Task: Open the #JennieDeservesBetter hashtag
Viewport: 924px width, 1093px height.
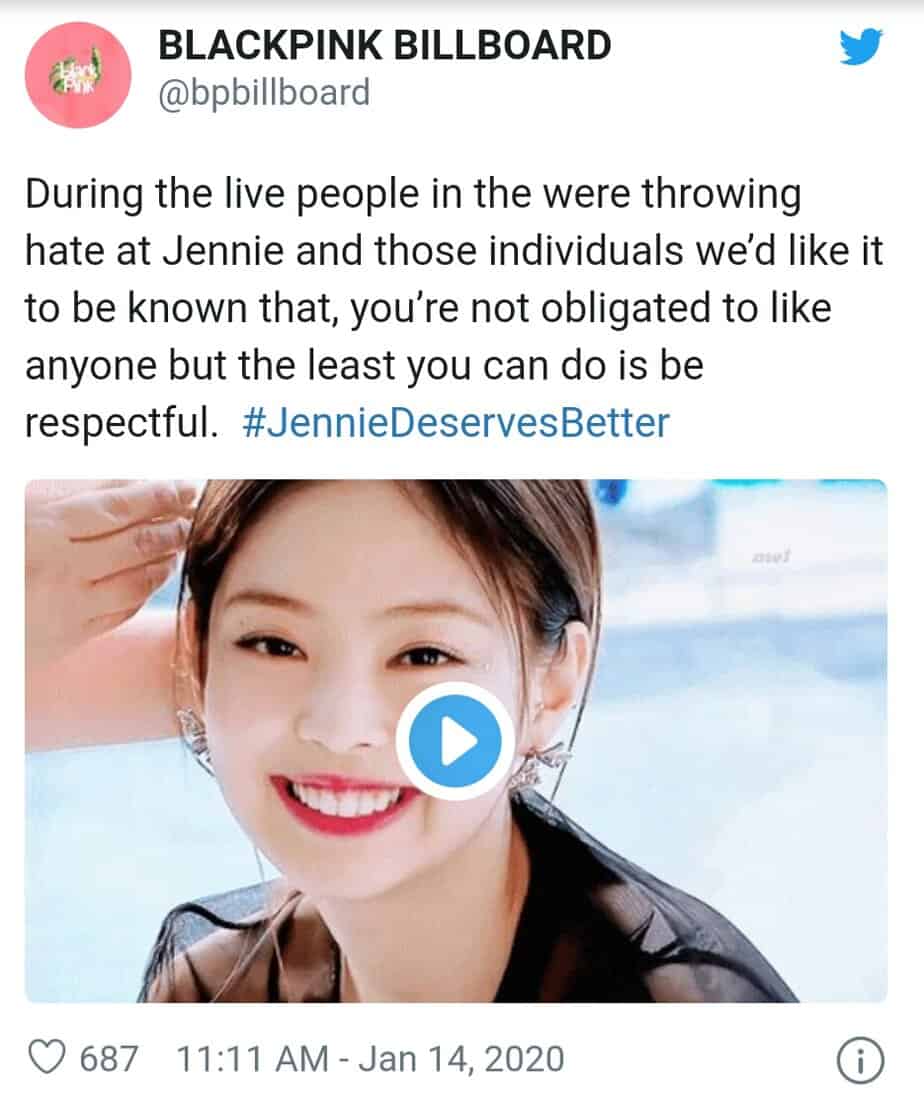Action: (x=456, y=422)
